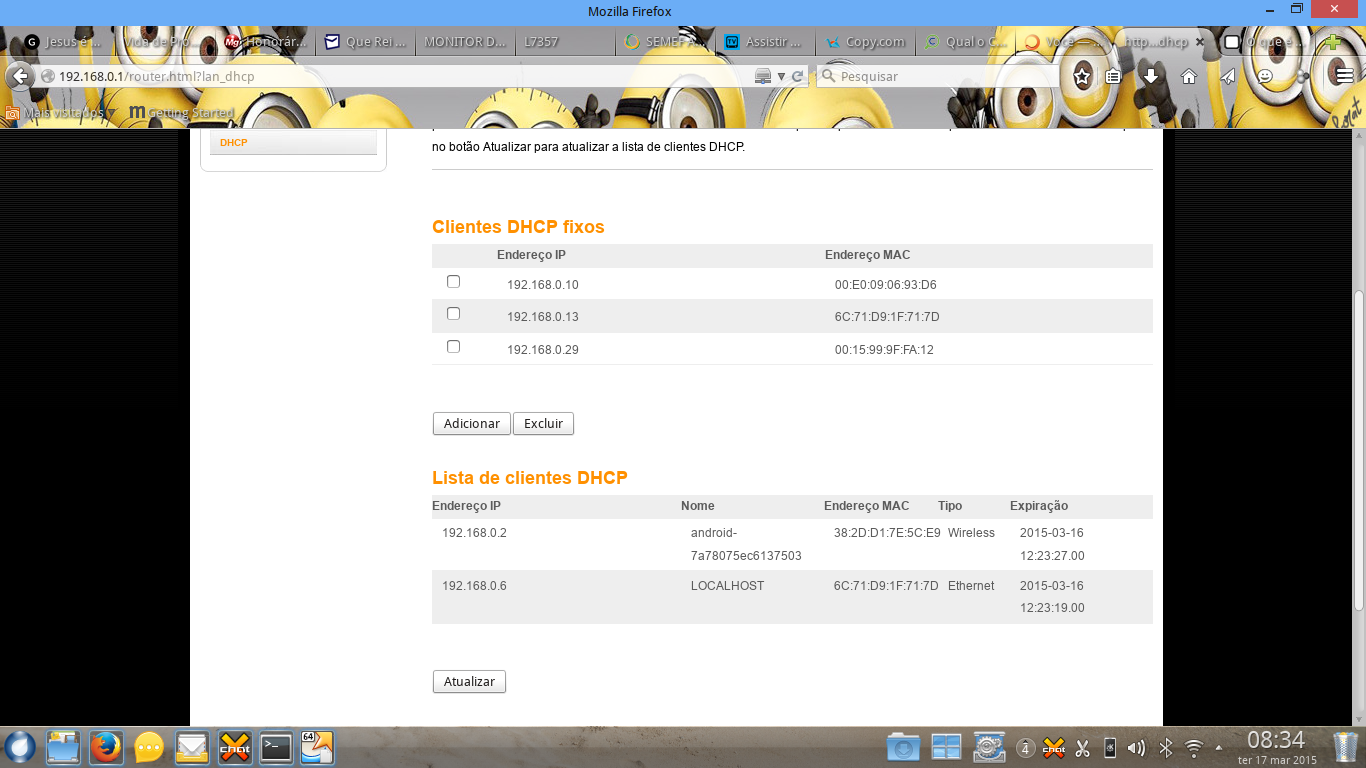
Task: Click the Atualizar button
Action: tap(469, 682)
